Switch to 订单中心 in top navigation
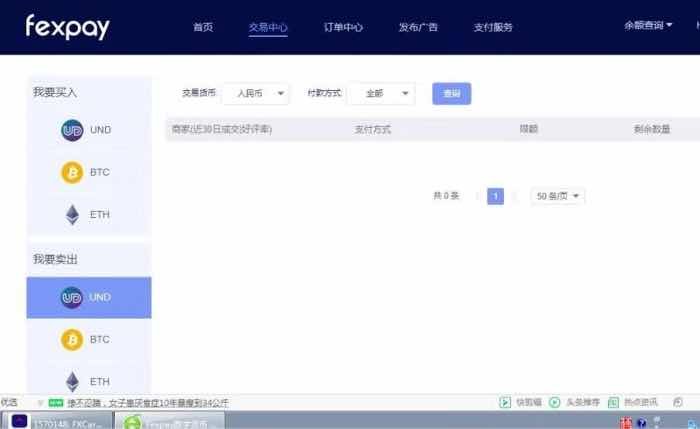700x429 pixels. (x=345, y=27)
